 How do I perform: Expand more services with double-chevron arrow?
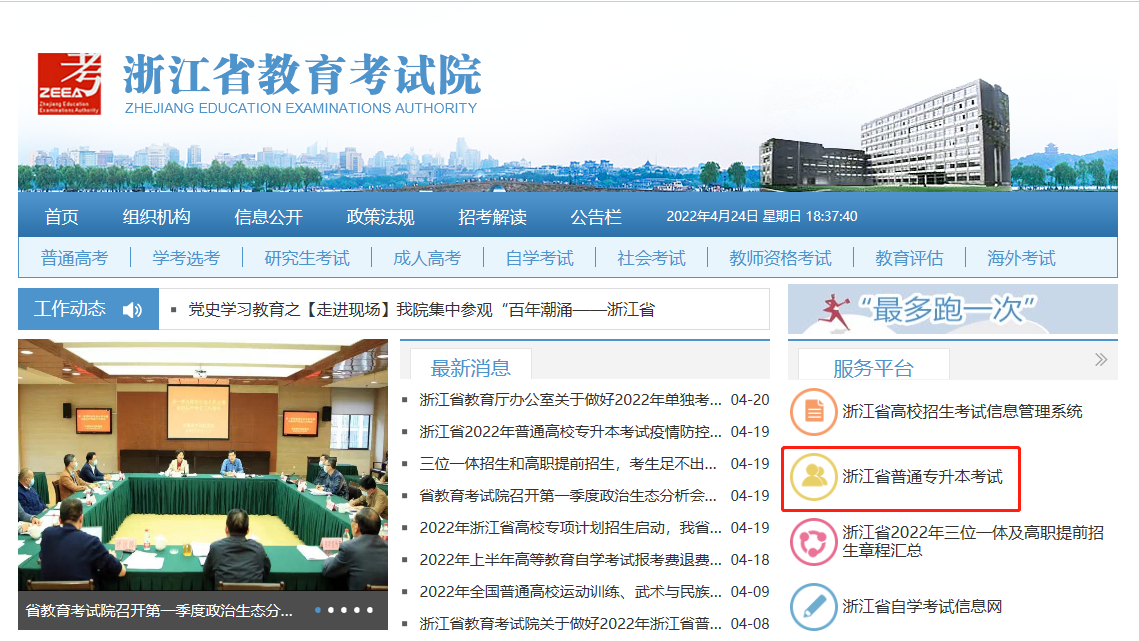(x=1101, y=360)
